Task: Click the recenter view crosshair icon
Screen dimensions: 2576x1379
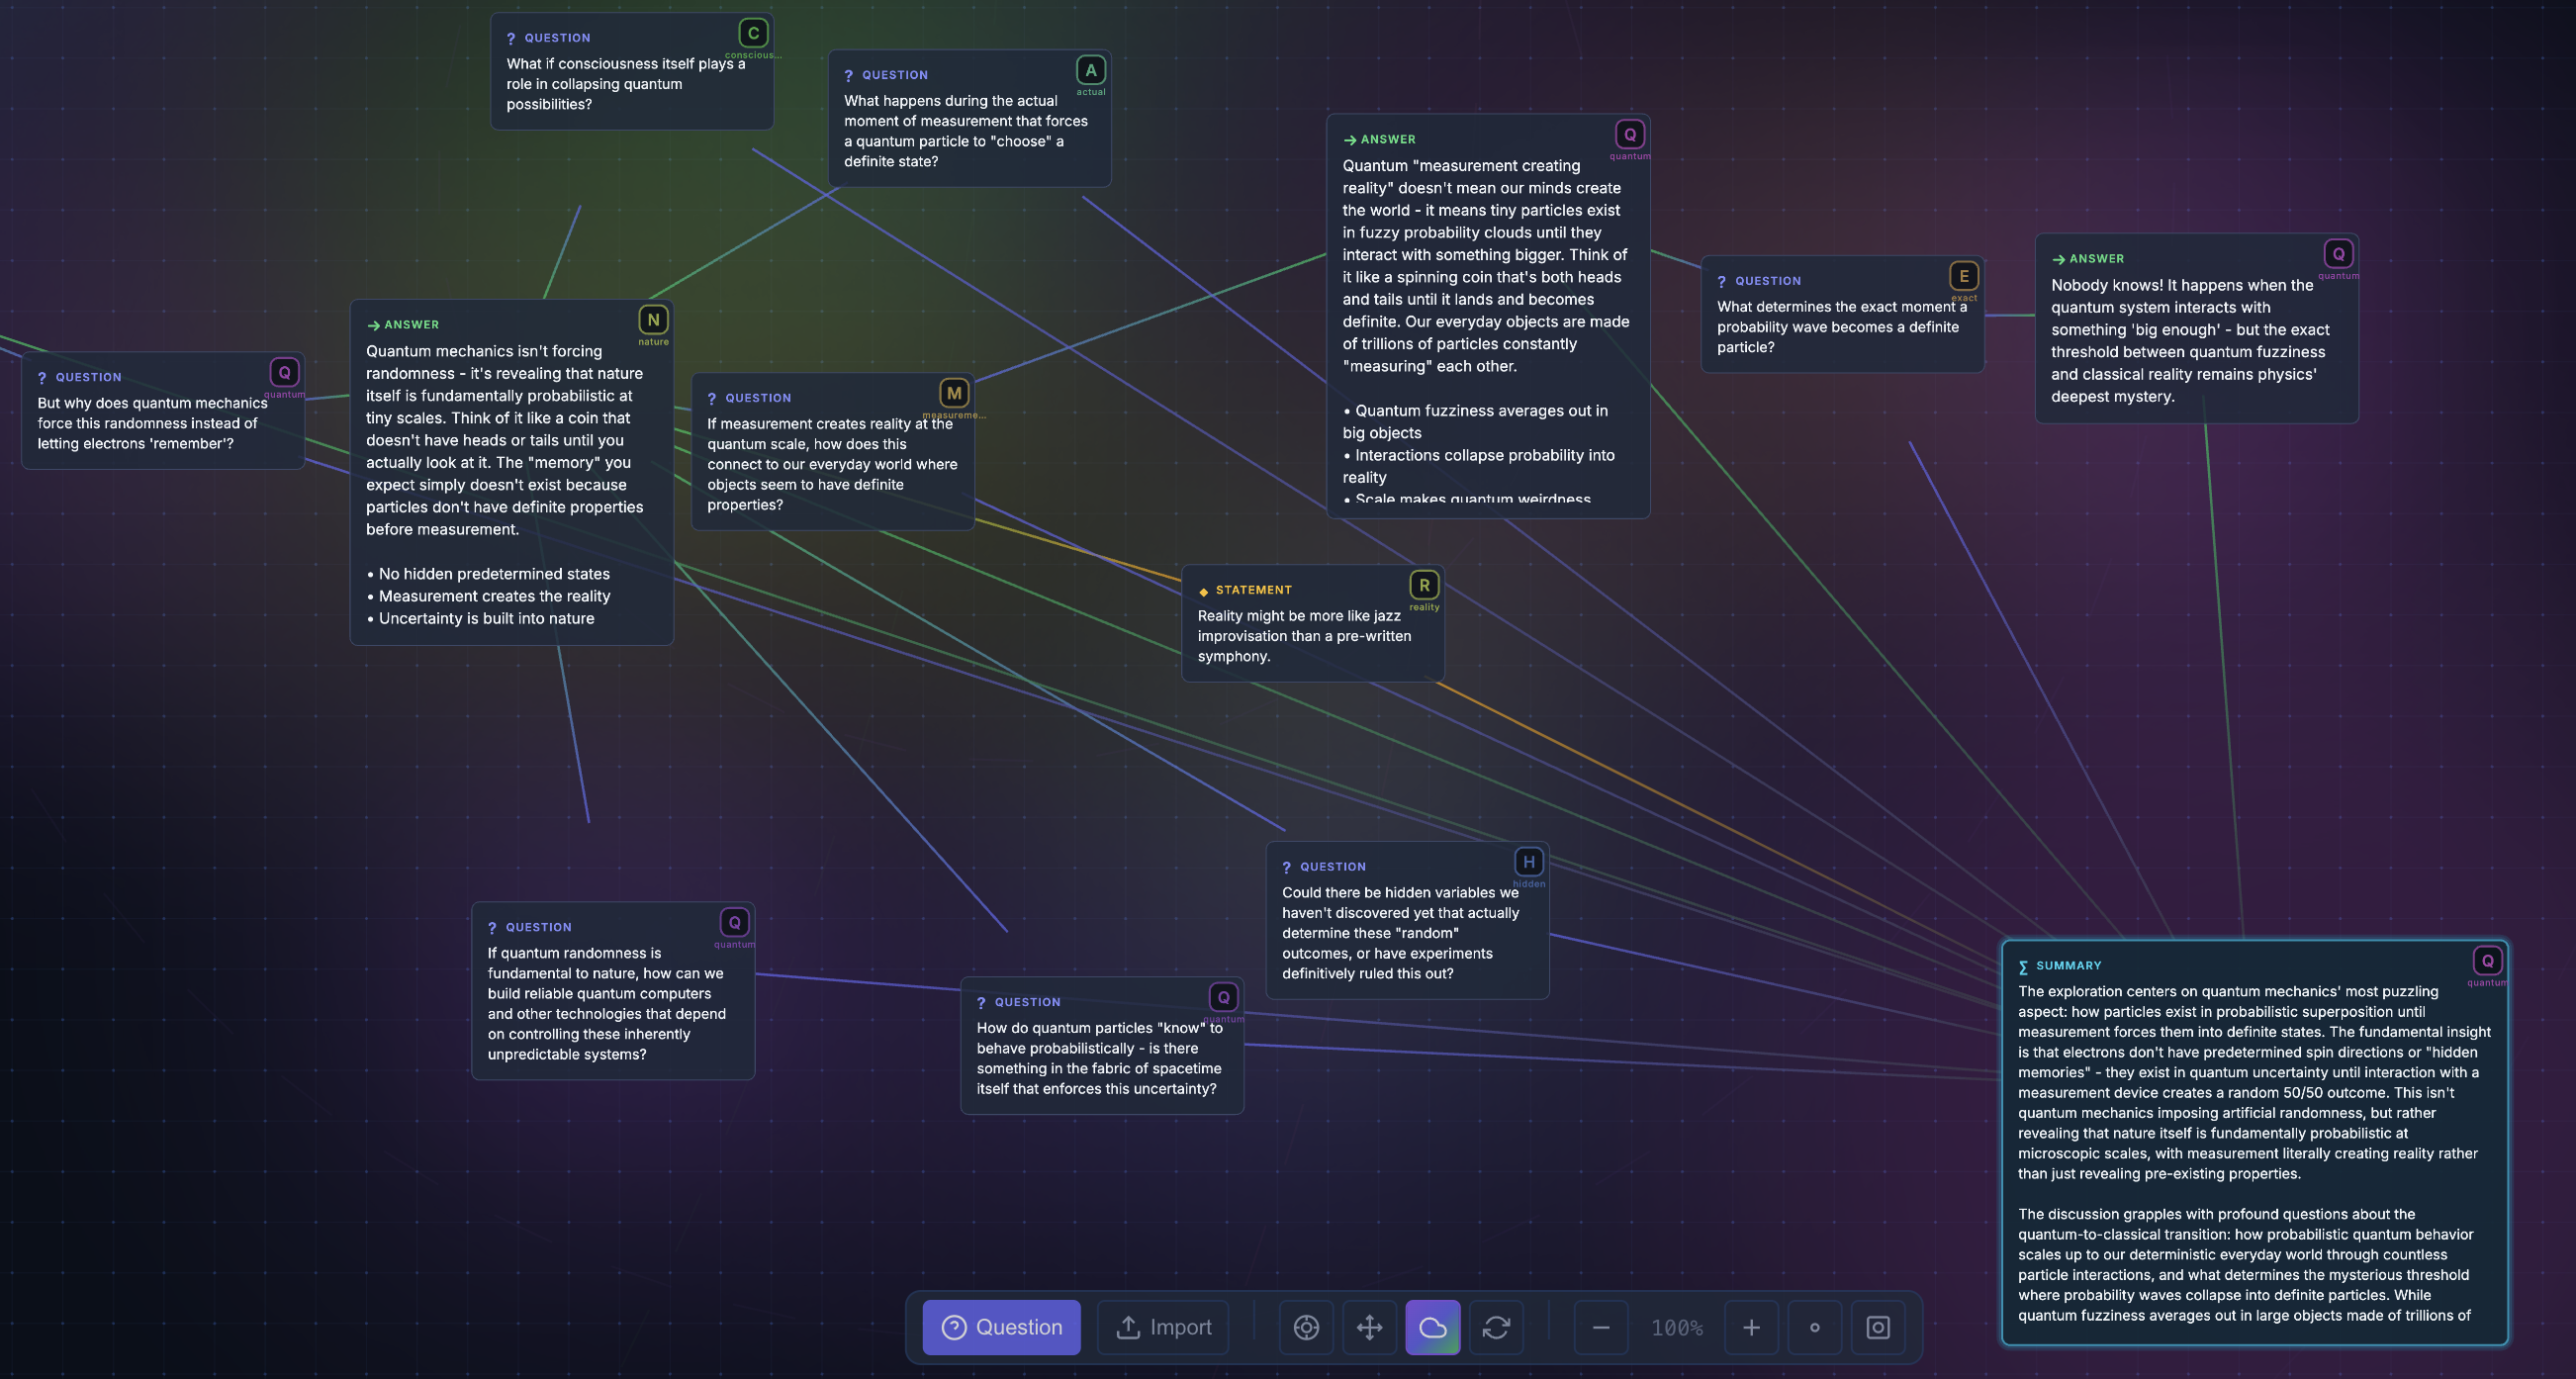Action: [1306, 1327]
